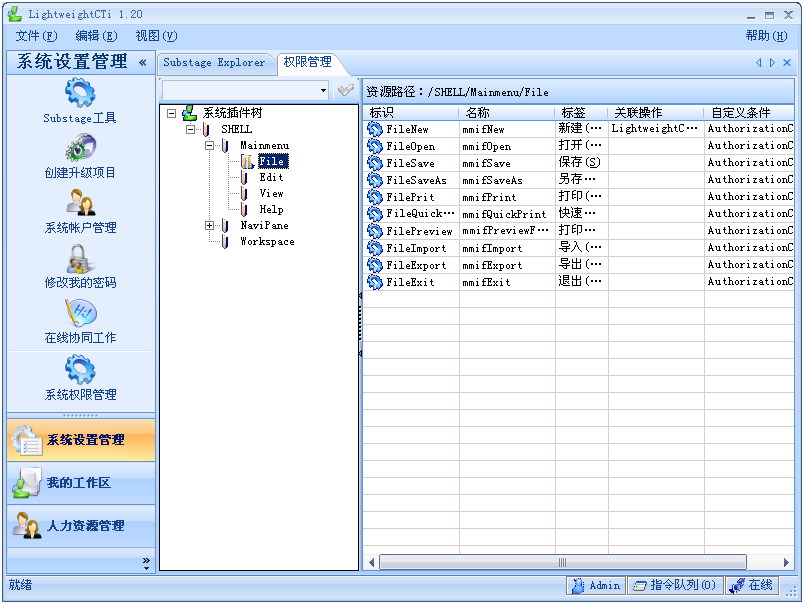Click the 自定义条件 column header

click(749, 113)
